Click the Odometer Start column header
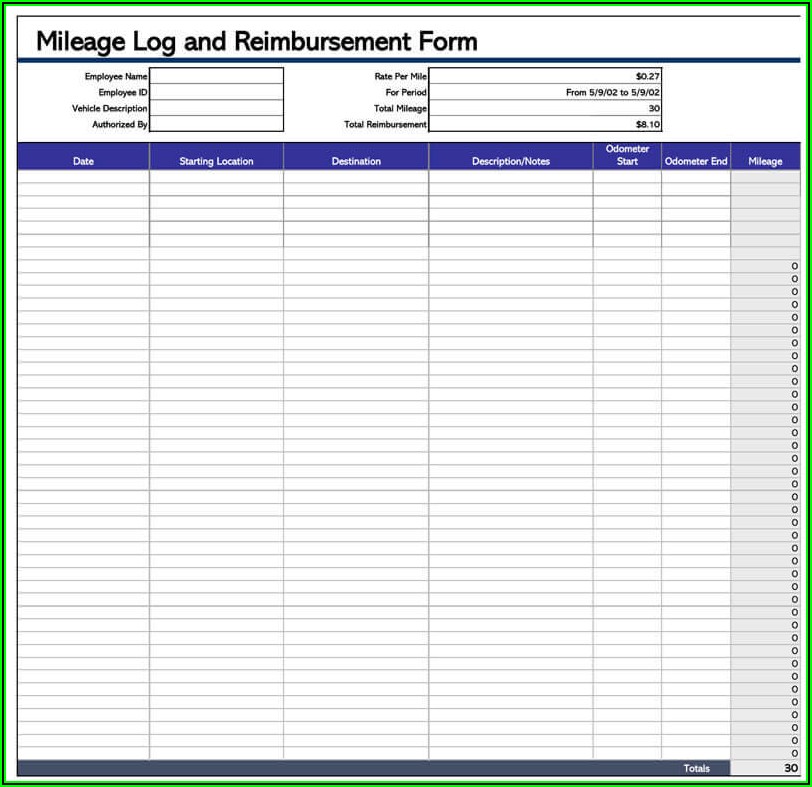Screen dimensions: 812x787 coord(627,156)
